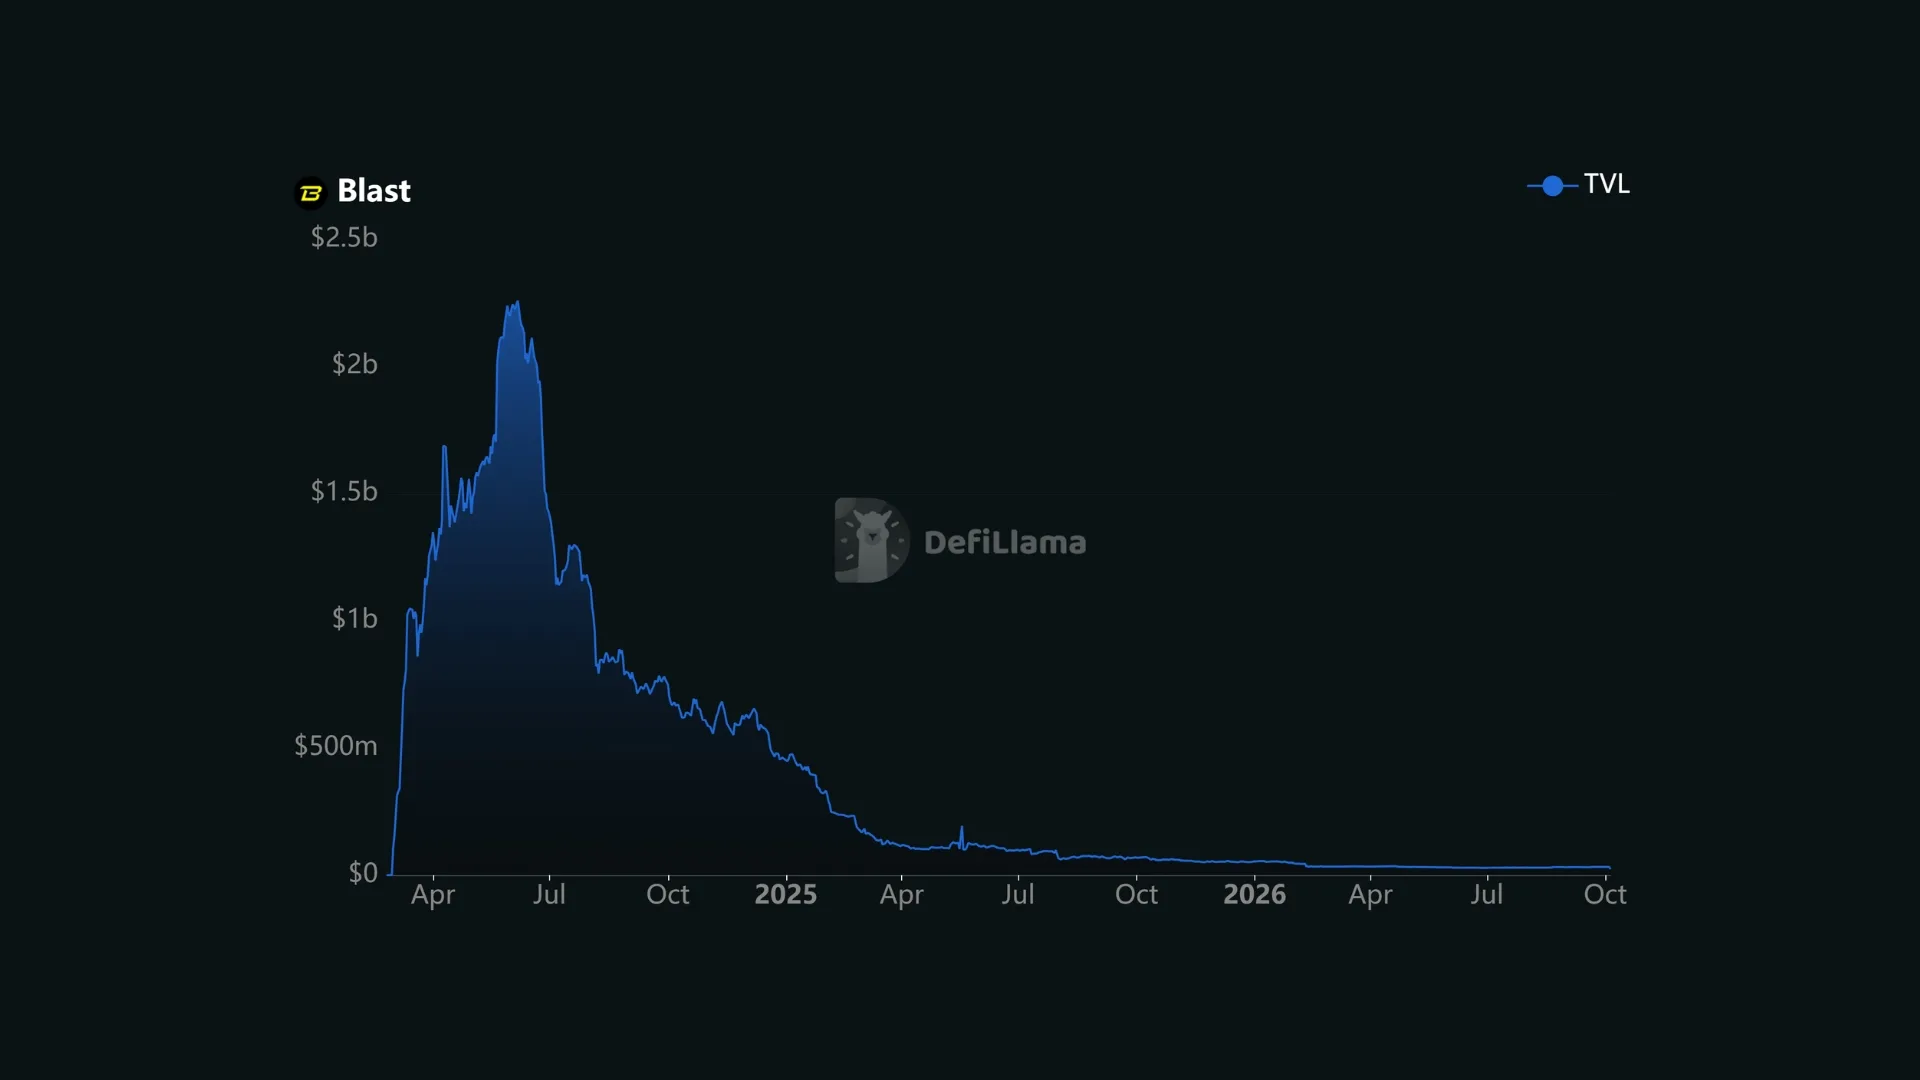Toggle the TVL legend series
Viewport: 1920px width, 1080px height.
tap(1579, 185)
